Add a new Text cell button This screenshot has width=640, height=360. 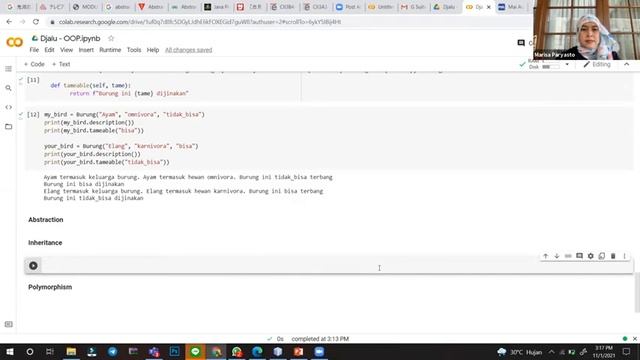(61, 64)
